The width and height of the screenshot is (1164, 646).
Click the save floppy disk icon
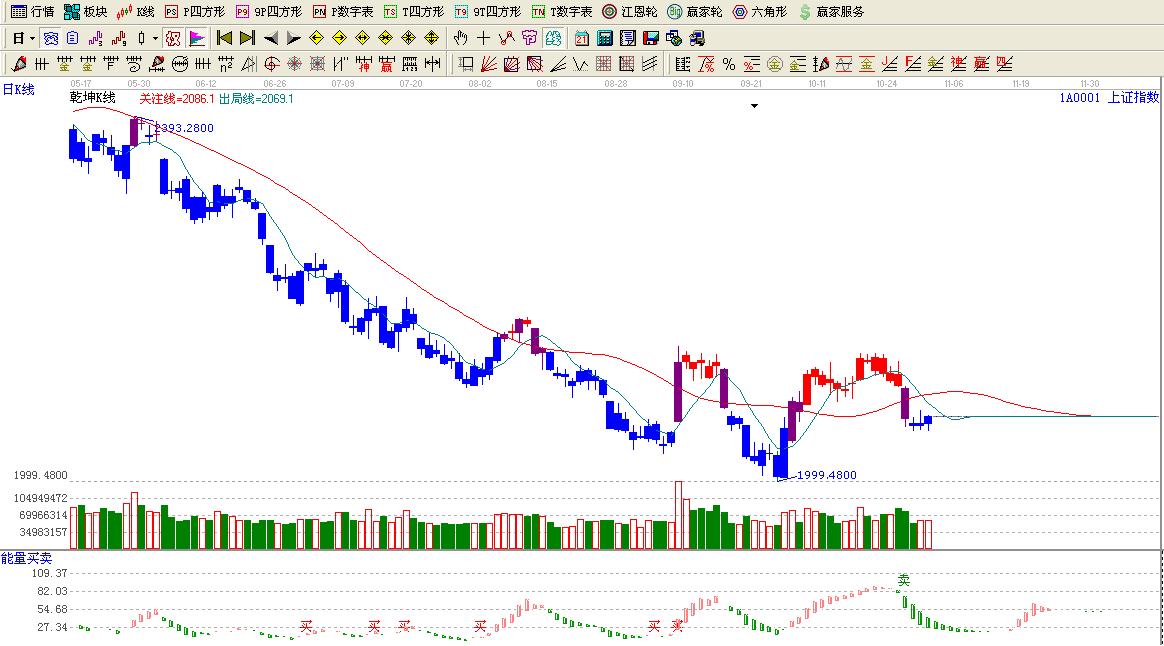(650, 38)
